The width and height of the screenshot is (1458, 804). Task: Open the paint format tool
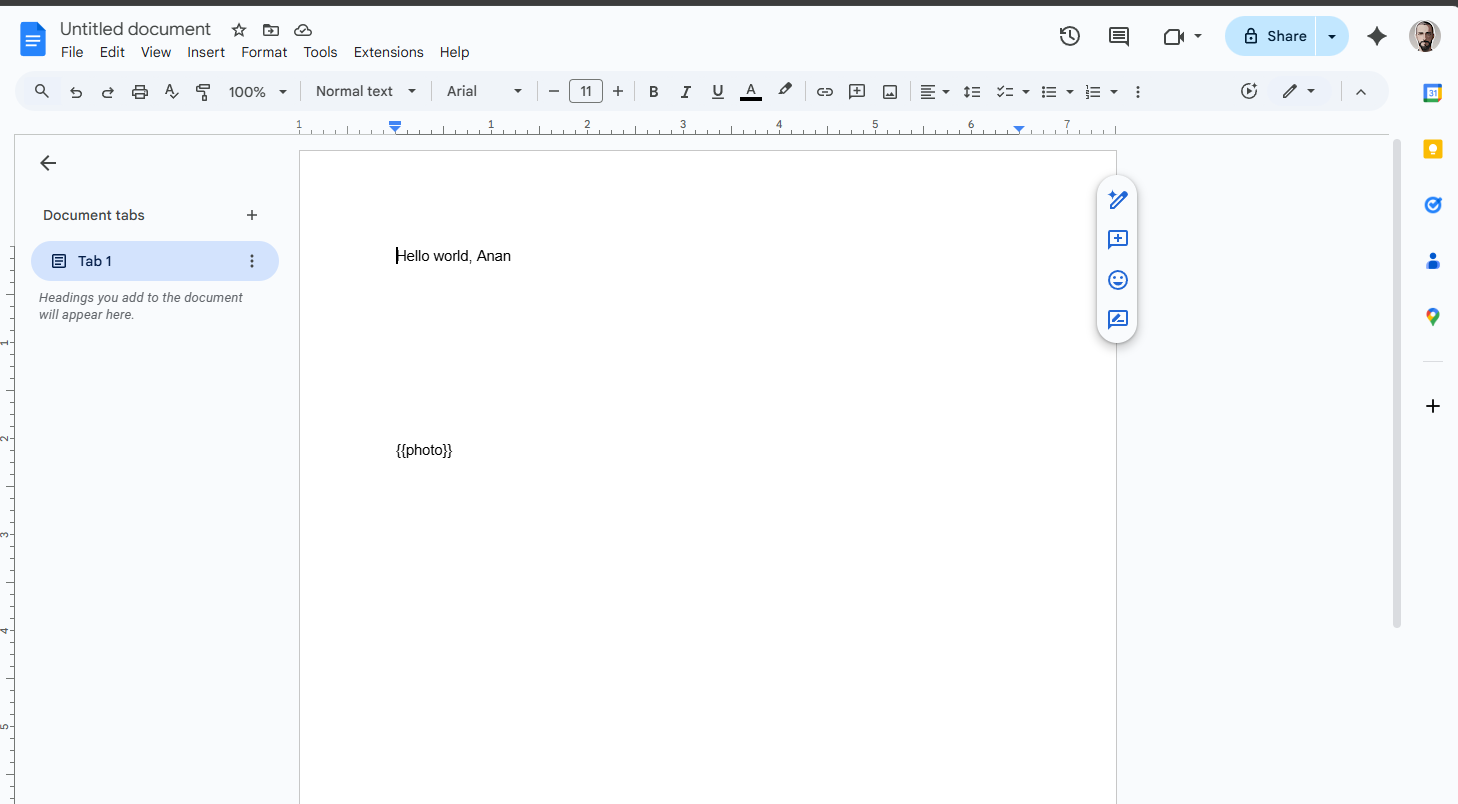tap(203, 91)
